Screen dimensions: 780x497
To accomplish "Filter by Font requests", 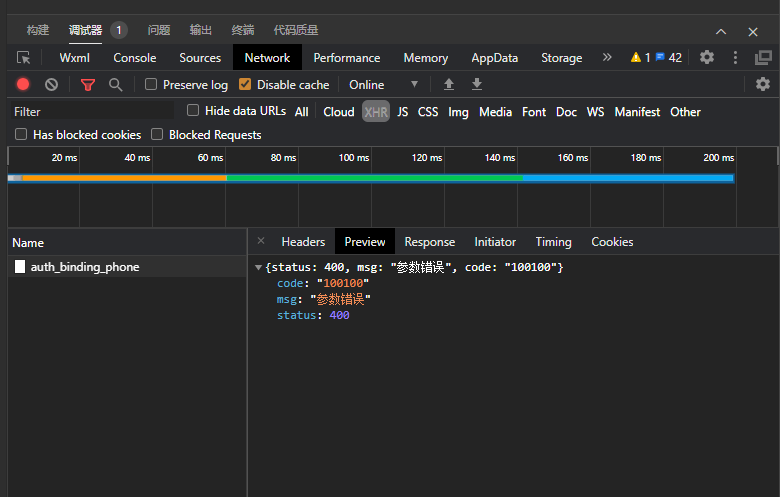I will click(534, 112).
